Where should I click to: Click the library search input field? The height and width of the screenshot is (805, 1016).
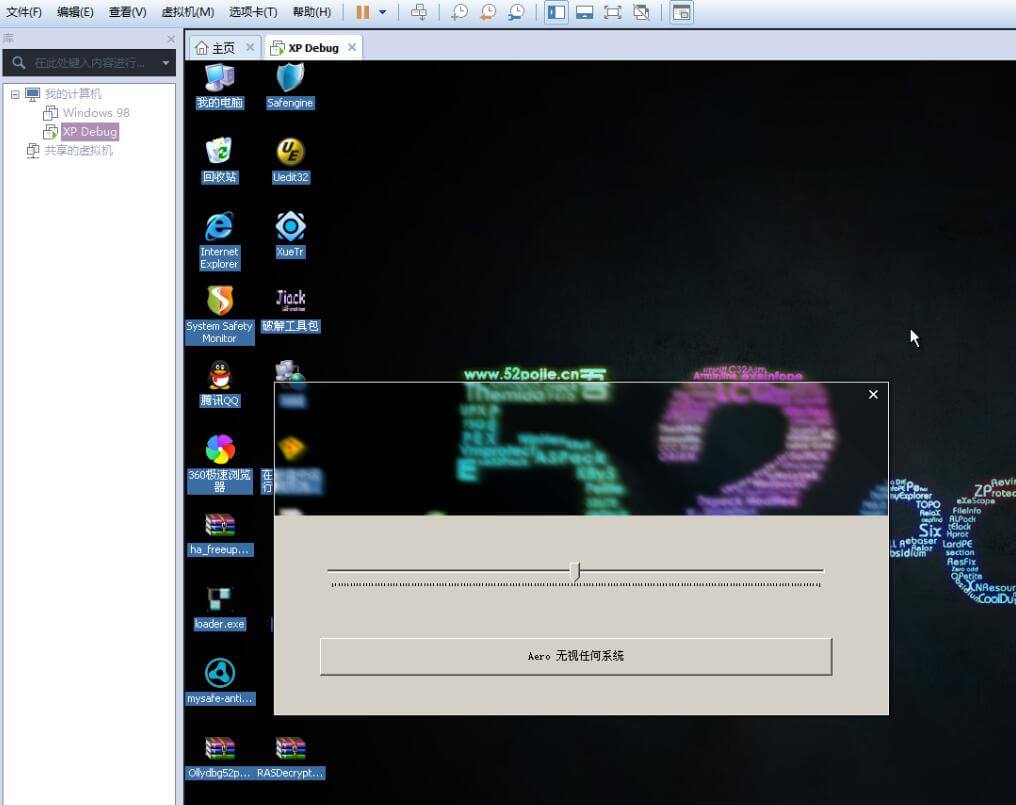[x=90, y=63]
